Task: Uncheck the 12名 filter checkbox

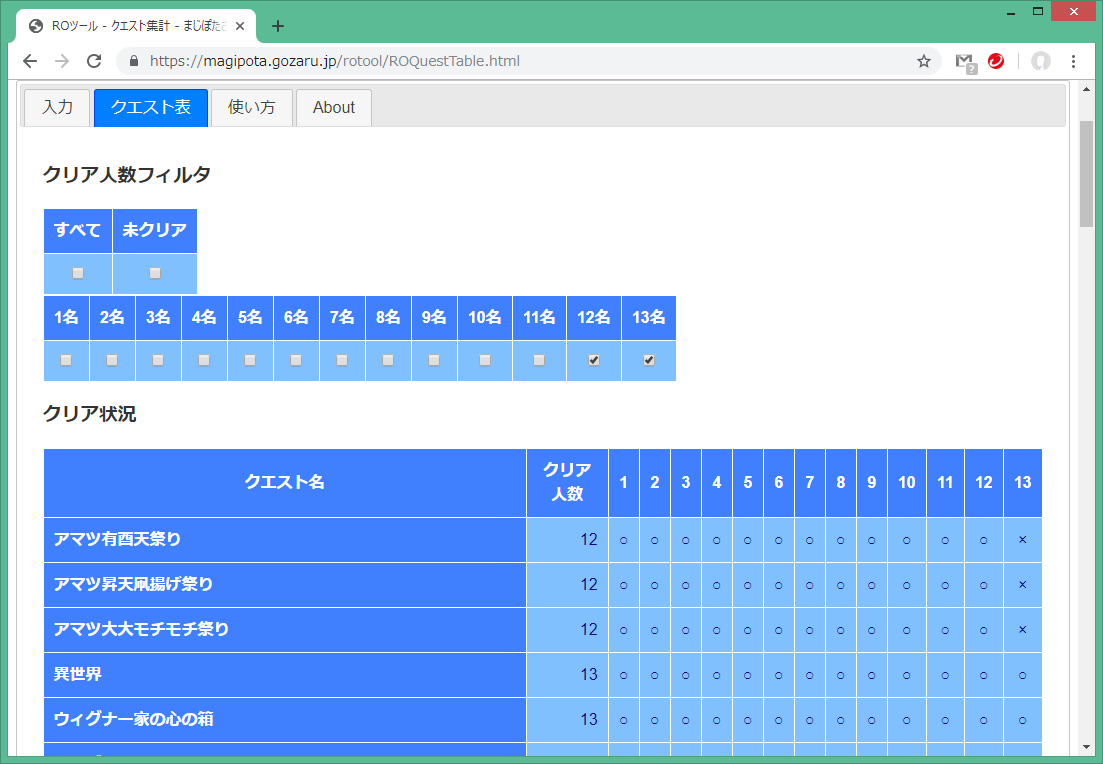Action: point(594,360)
